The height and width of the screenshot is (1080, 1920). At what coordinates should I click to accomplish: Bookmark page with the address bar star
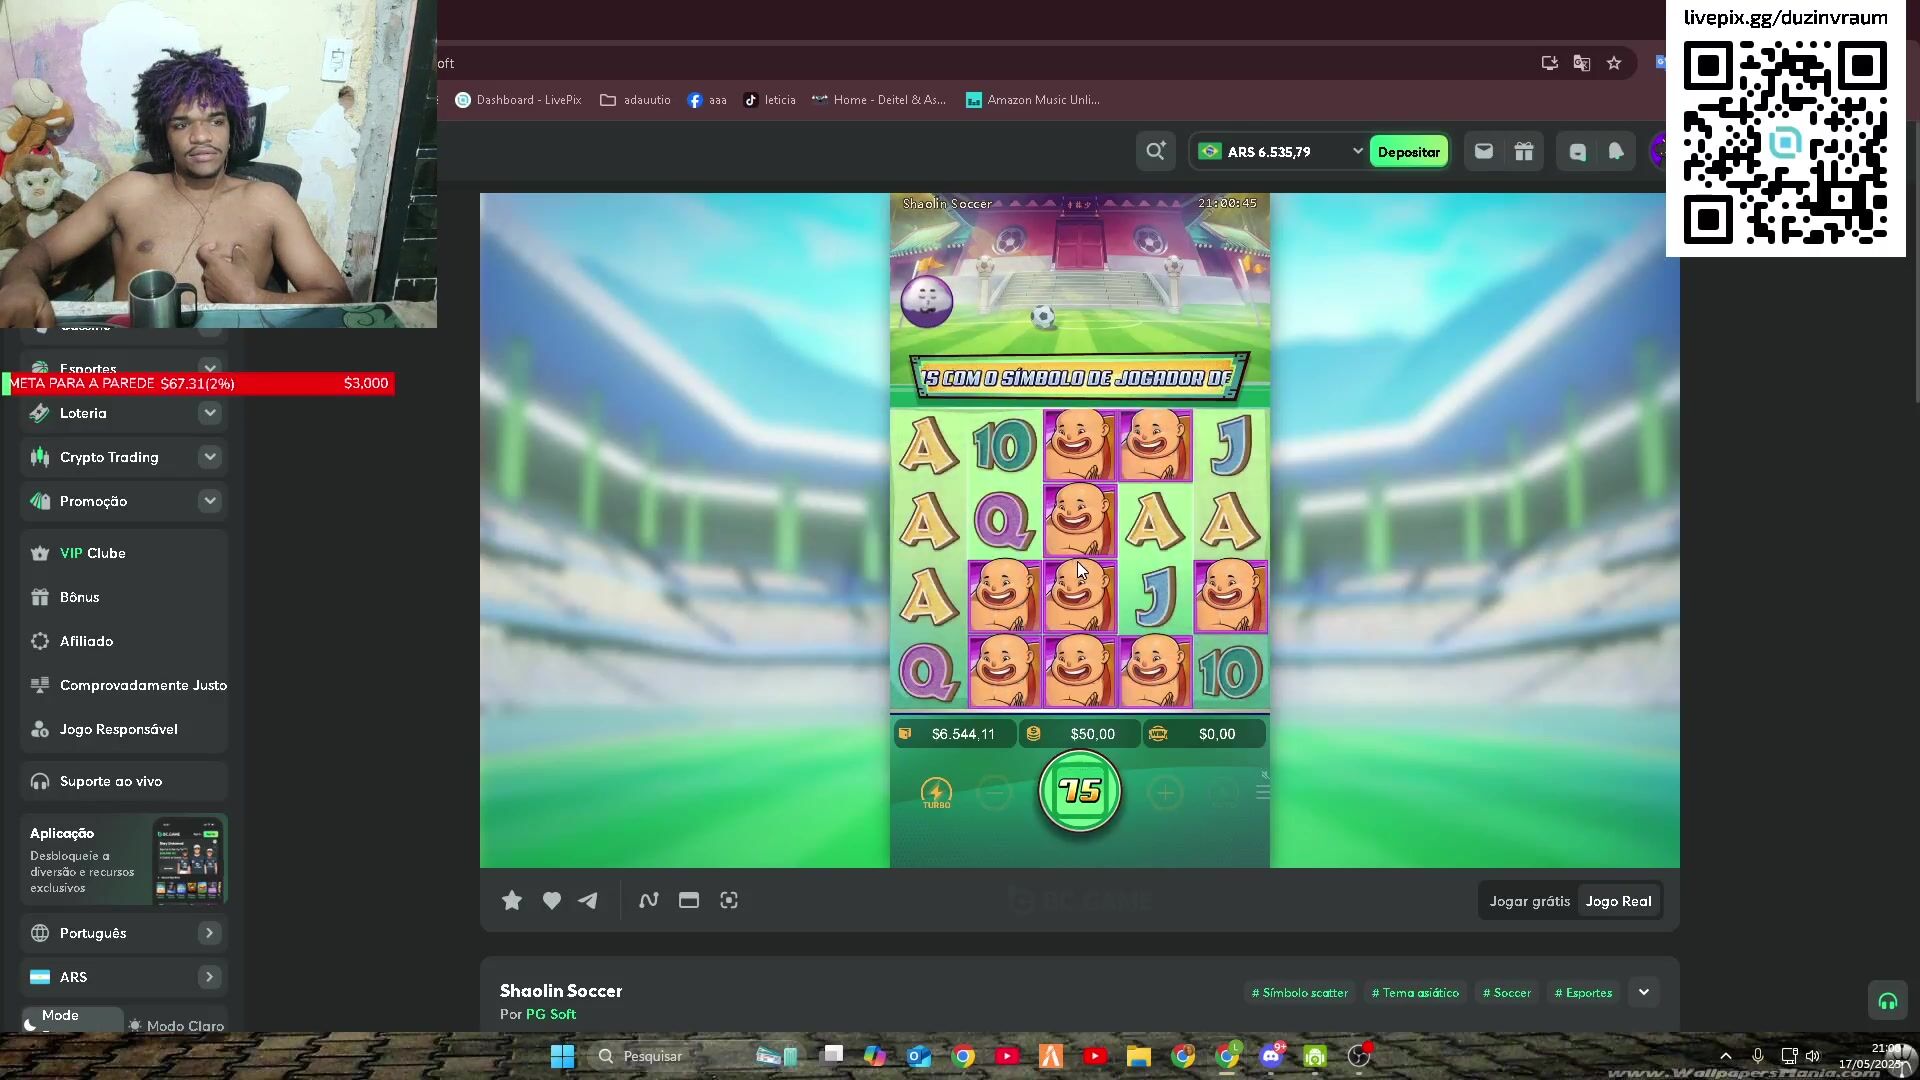click(x=1614, y=63)
